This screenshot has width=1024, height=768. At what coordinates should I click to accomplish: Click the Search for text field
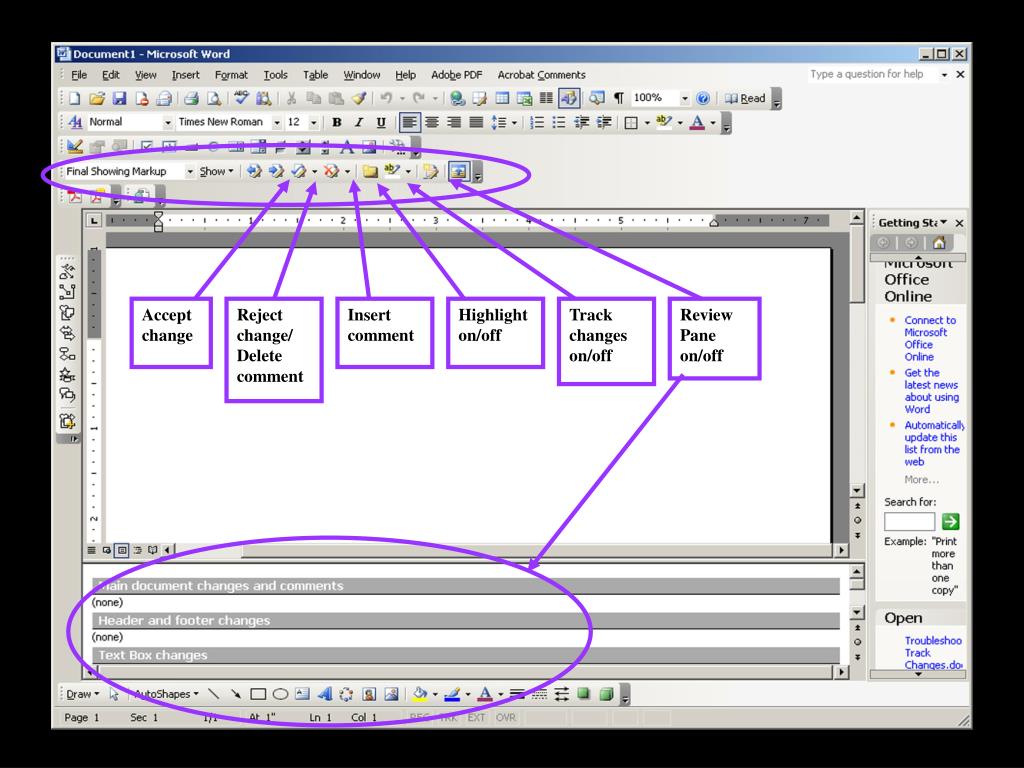coord(909,522)
